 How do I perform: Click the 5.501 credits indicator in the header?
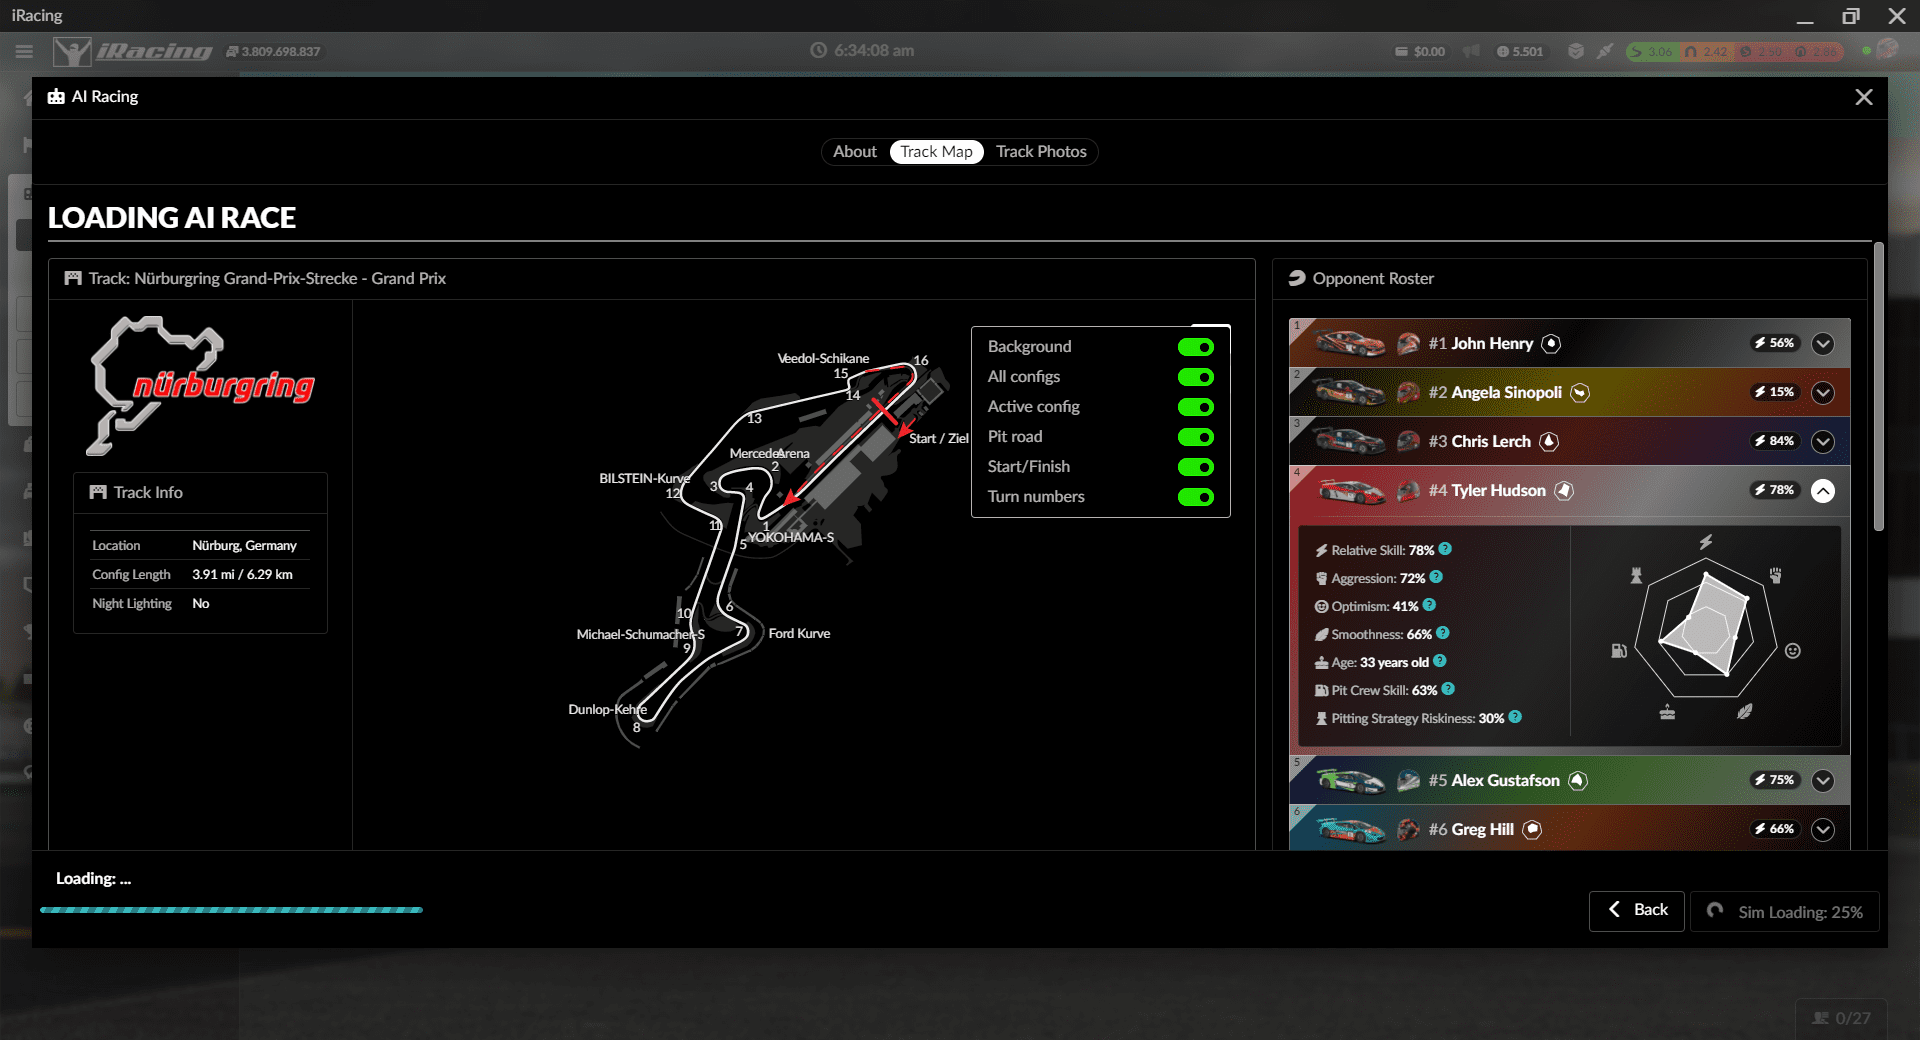pyautogui.click(x=1520, y=51)
